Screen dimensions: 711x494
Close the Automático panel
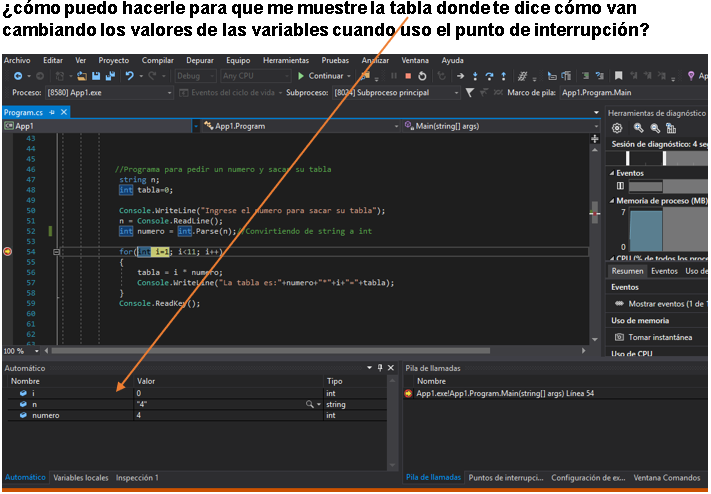coord(391,368)
